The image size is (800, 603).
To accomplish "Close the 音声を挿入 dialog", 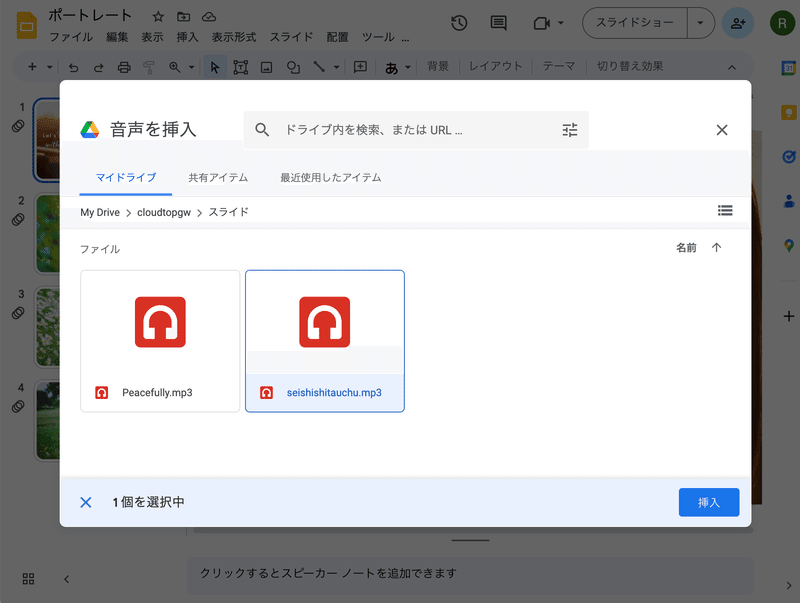I will click(721, 130).
